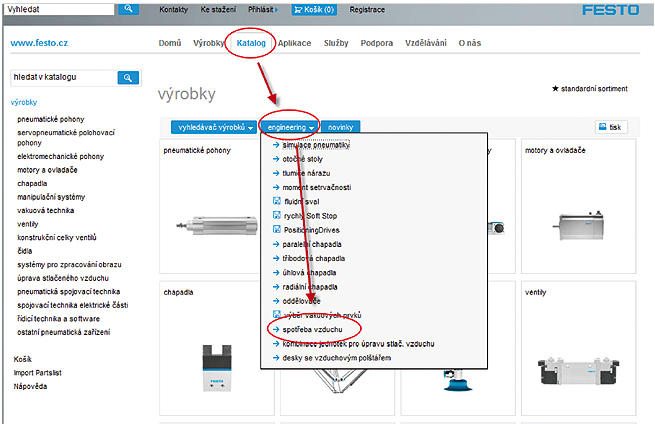Open manipulační systémy in sidebar
Viewport: 655px width, 426px height.
pyautogui.click(x=51, y=197)
